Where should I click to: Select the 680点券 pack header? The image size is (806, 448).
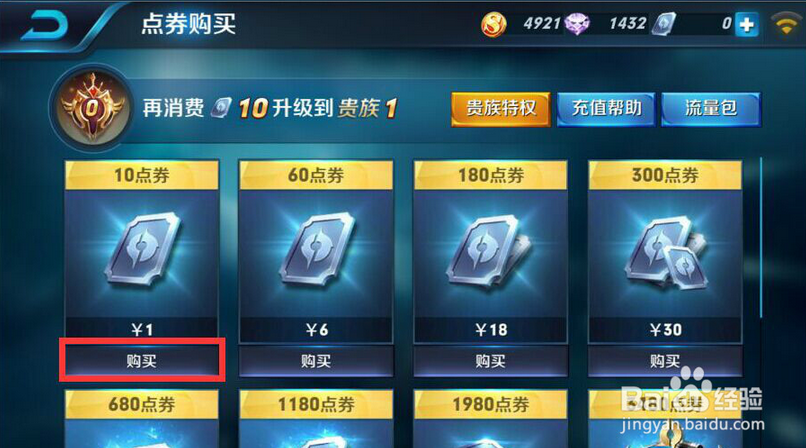coord(142,404)
